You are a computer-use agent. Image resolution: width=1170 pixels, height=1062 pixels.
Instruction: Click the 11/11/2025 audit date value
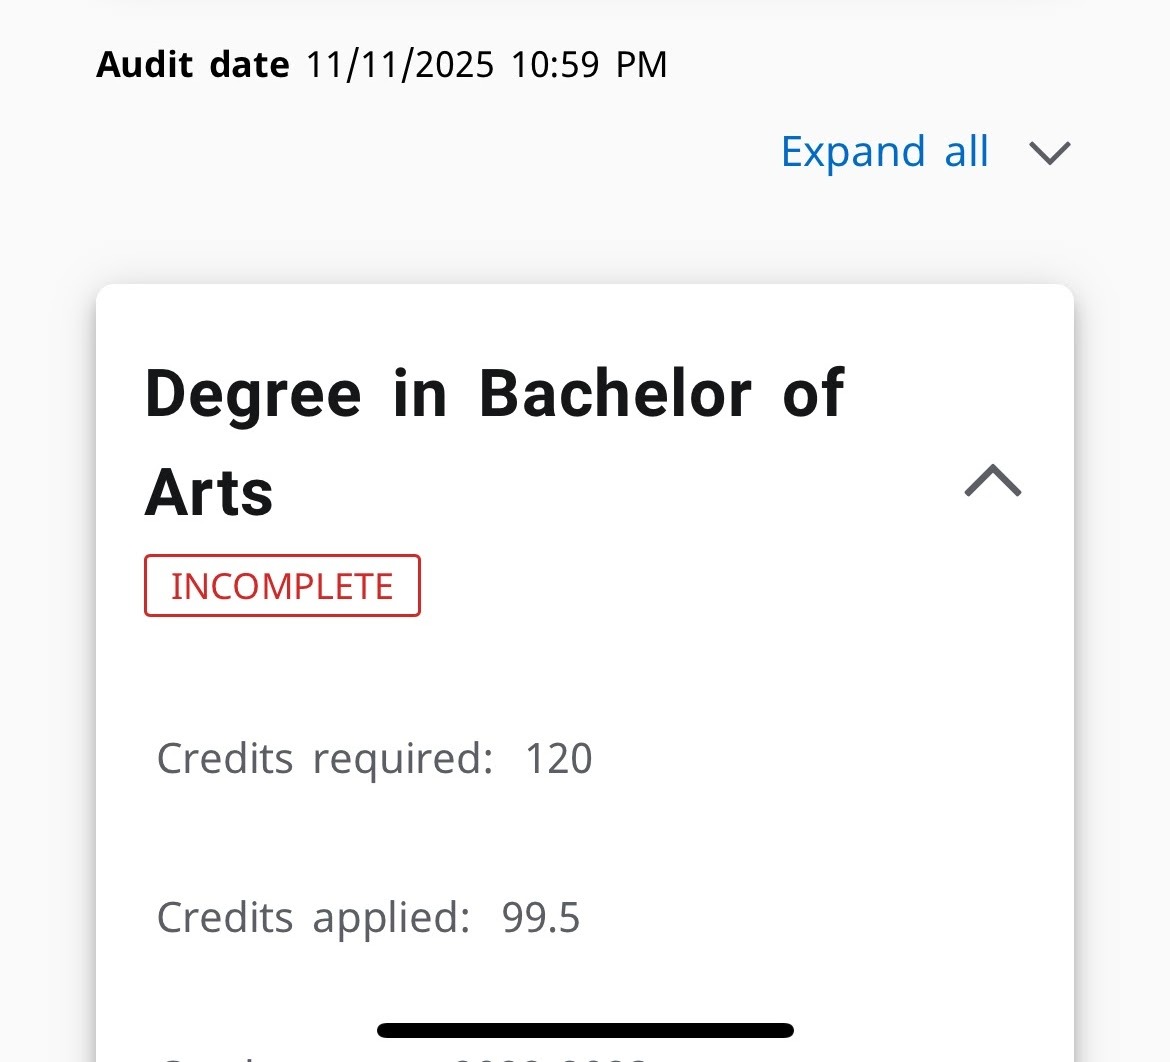[400, 66]
